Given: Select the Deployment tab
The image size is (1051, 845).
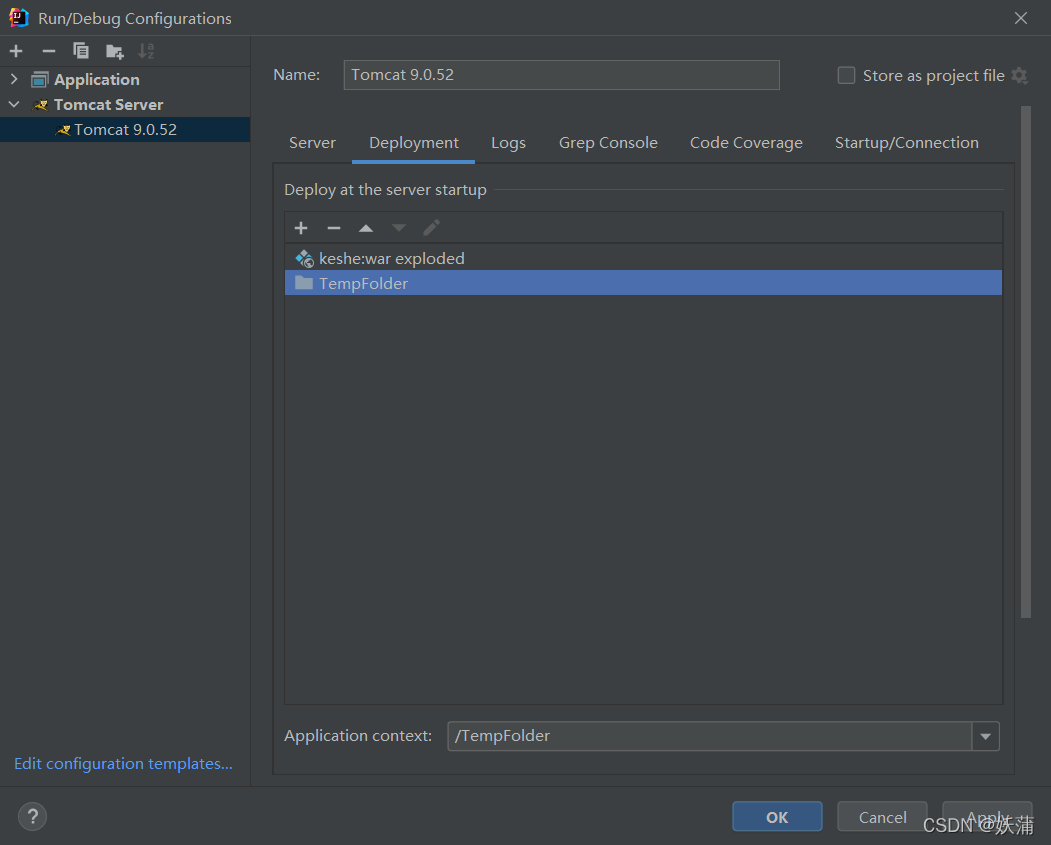Looking at the screenshot, I should (x=414, y=143).
